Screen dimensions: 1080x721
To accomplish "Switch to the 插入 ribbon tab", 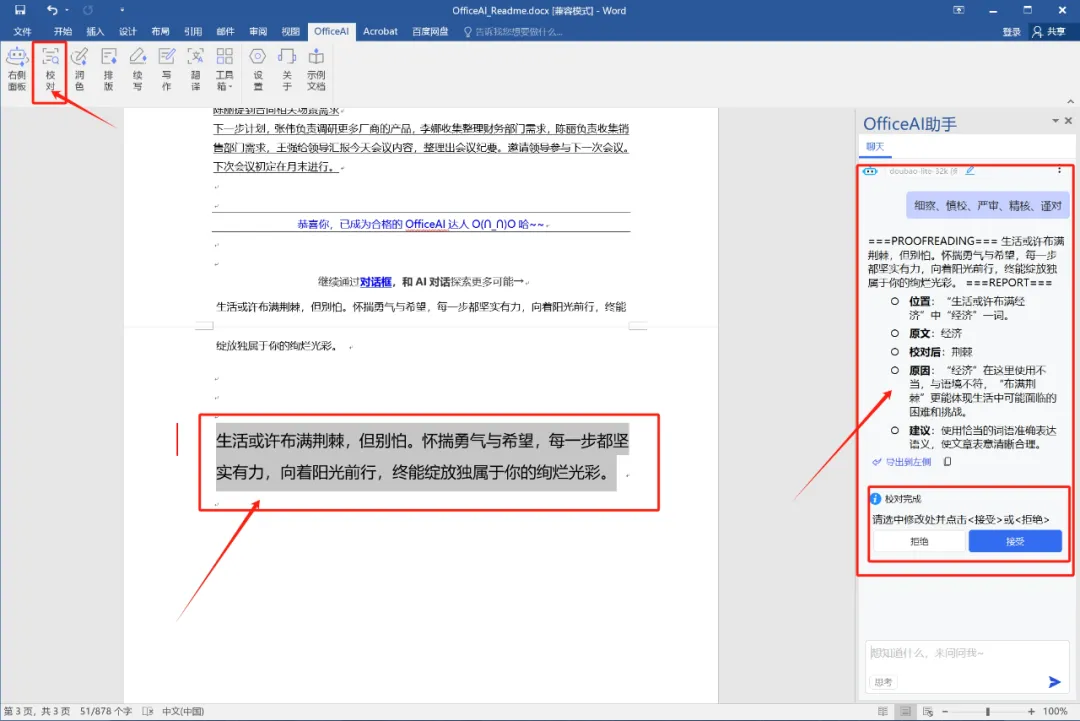I will [x=95, y=32].
